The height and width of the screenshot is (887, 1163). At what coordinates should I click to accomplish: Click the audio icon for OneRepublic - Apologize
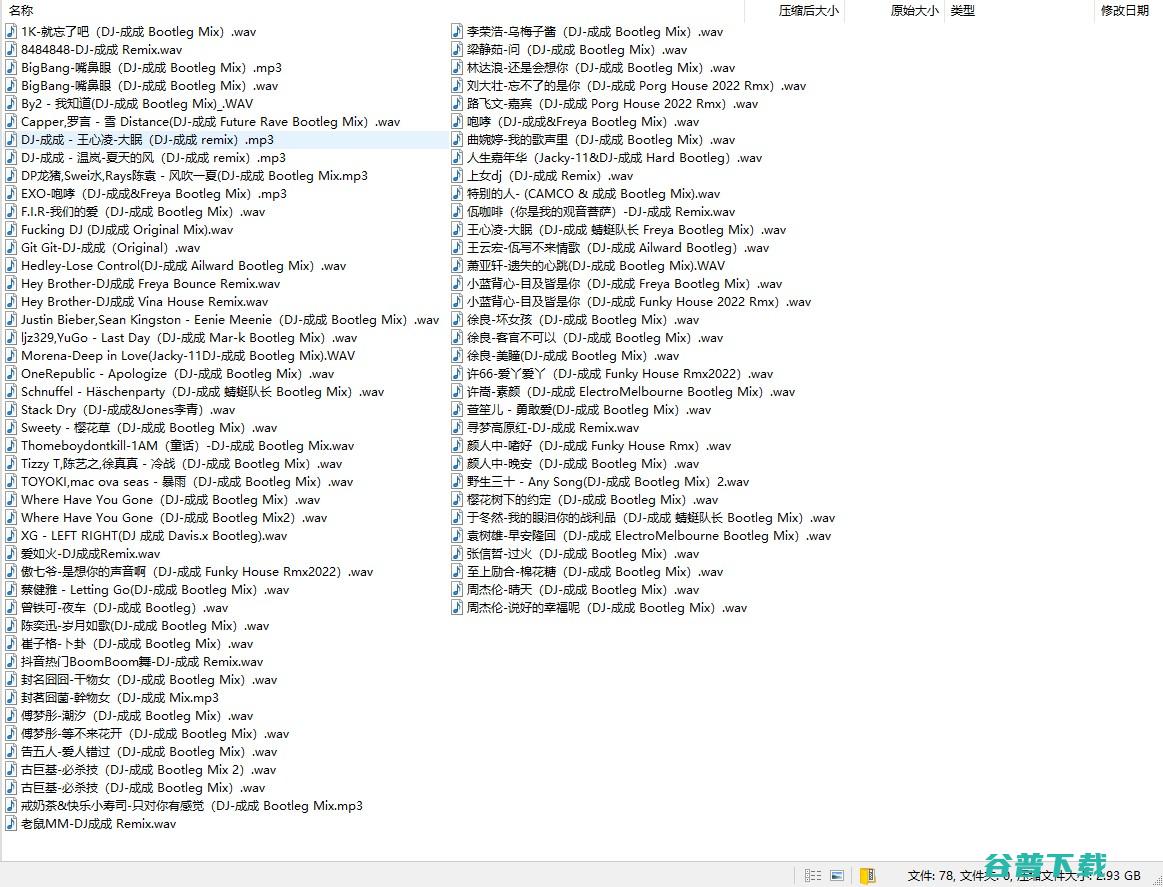click(x=11, y=374)
